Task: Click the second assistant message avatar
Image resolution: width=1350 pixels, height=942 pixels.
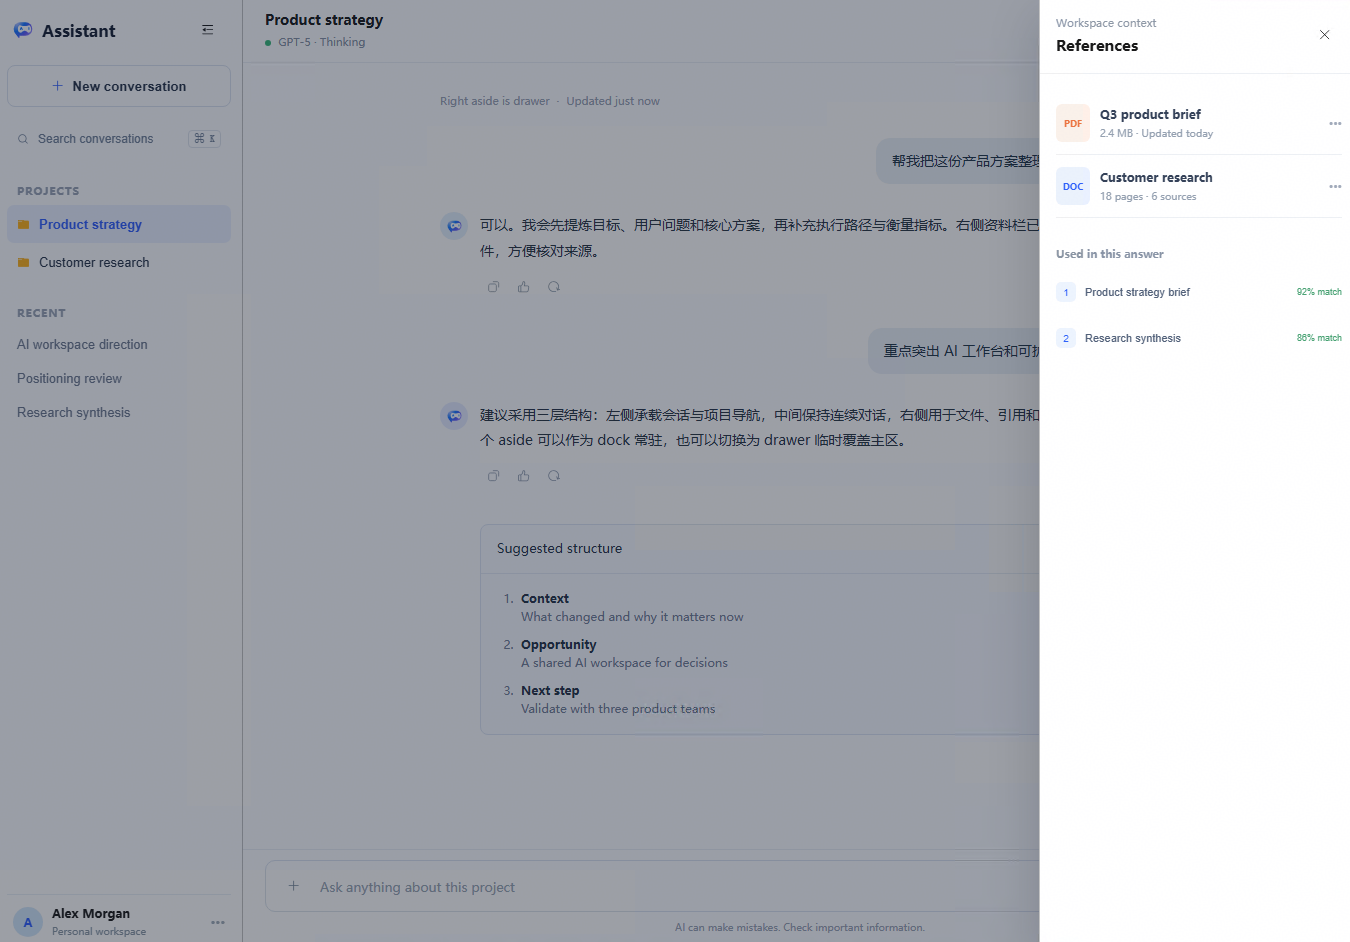Action: click(x=454, y=414)
